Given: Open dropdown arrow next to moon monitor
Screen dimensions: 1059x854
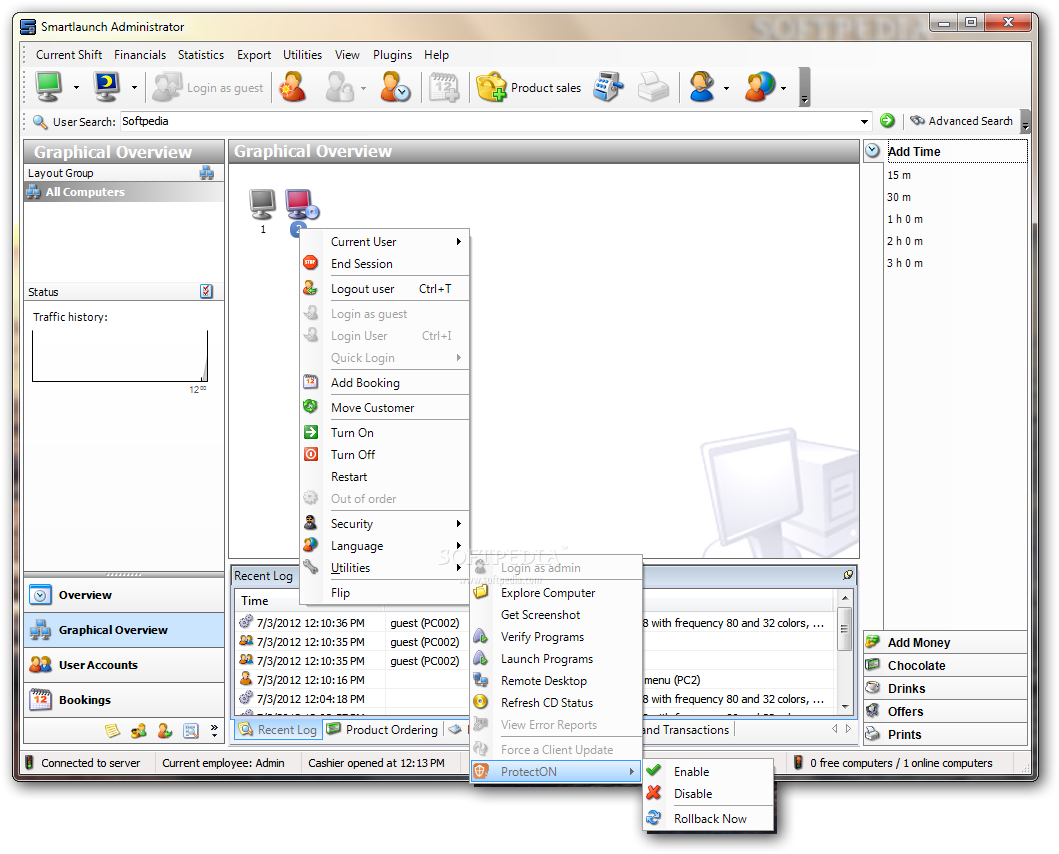Looking at the screenshot, I should point(134,88).
